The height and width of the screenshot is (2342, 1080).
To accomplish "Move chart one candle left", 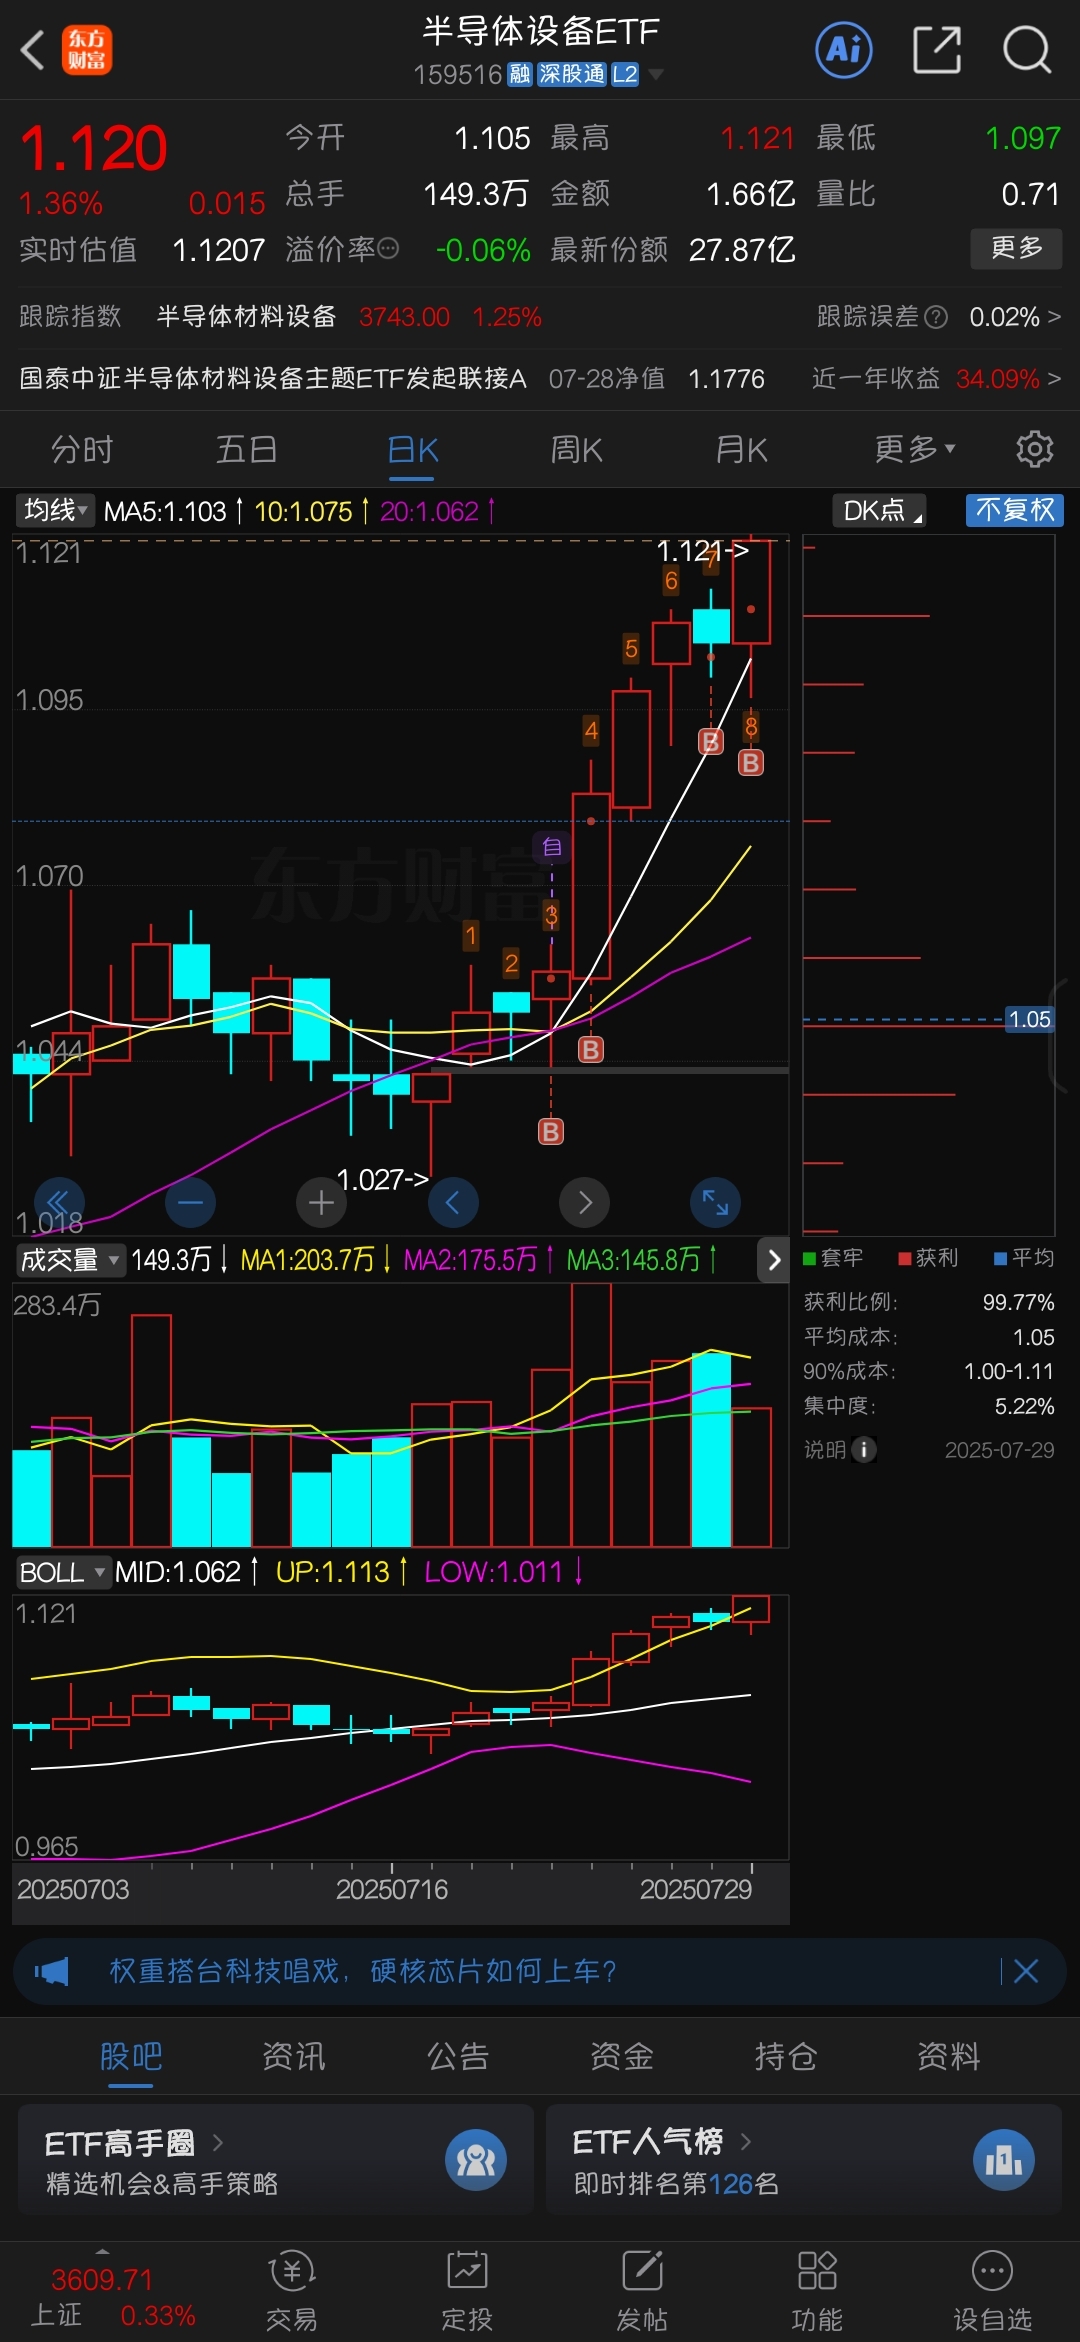I will tap(453, 1202).
